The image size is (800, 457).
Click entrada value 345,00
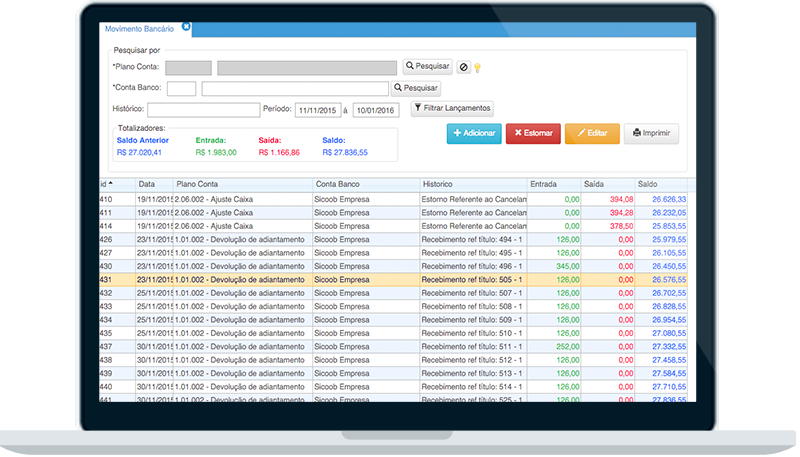click(568, 266)
